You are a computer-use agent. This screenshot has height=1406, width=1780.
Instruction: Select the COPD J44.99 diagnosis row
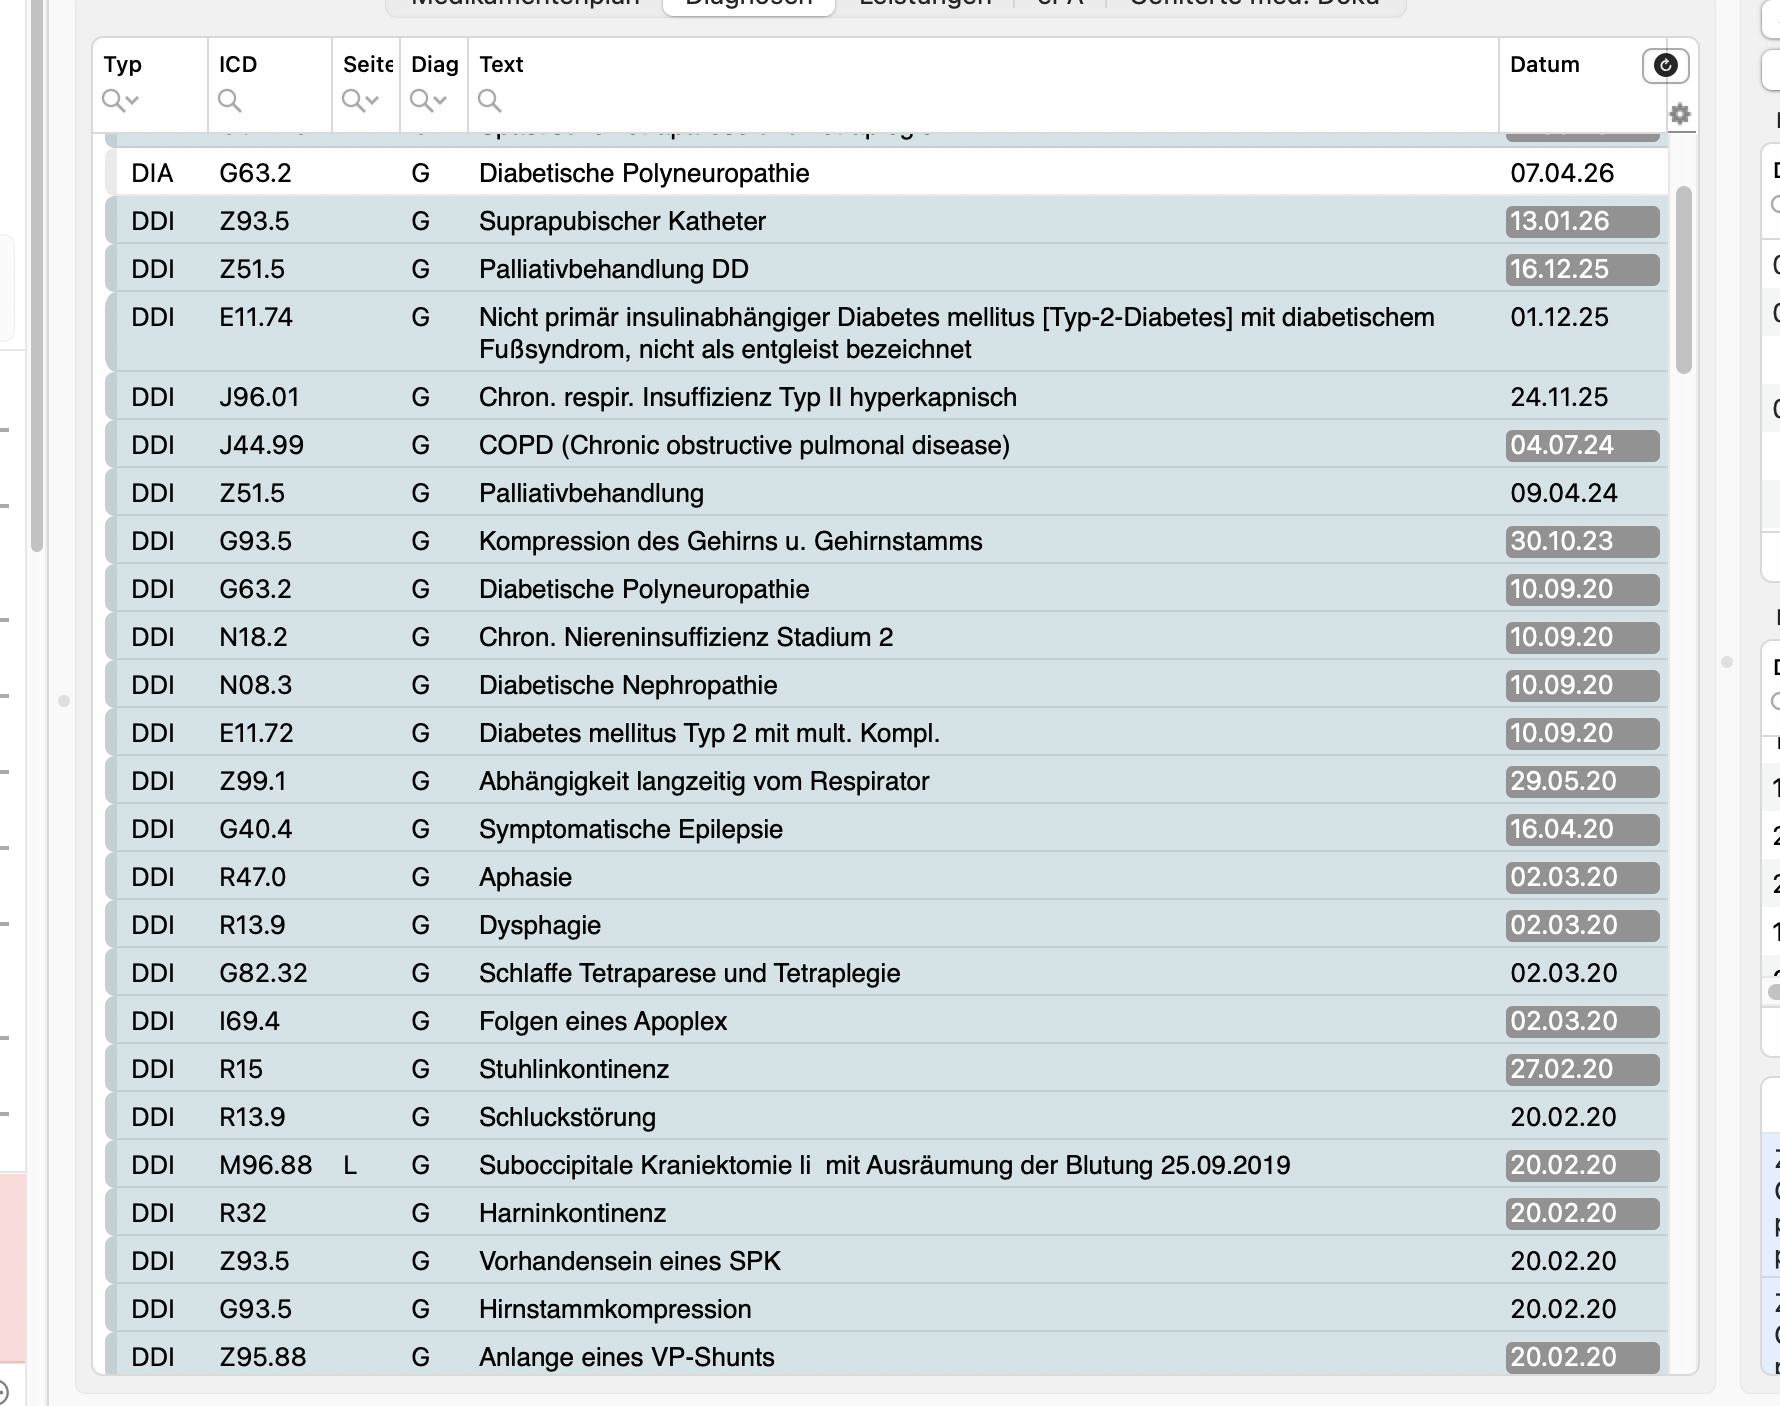coord(886,445)
